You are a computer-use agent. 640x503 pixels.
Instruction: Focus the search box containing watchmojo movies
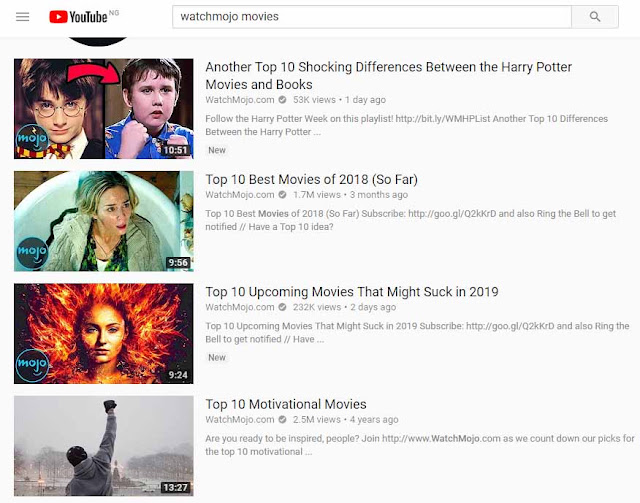pyautogui.click(x=372, y=17)
